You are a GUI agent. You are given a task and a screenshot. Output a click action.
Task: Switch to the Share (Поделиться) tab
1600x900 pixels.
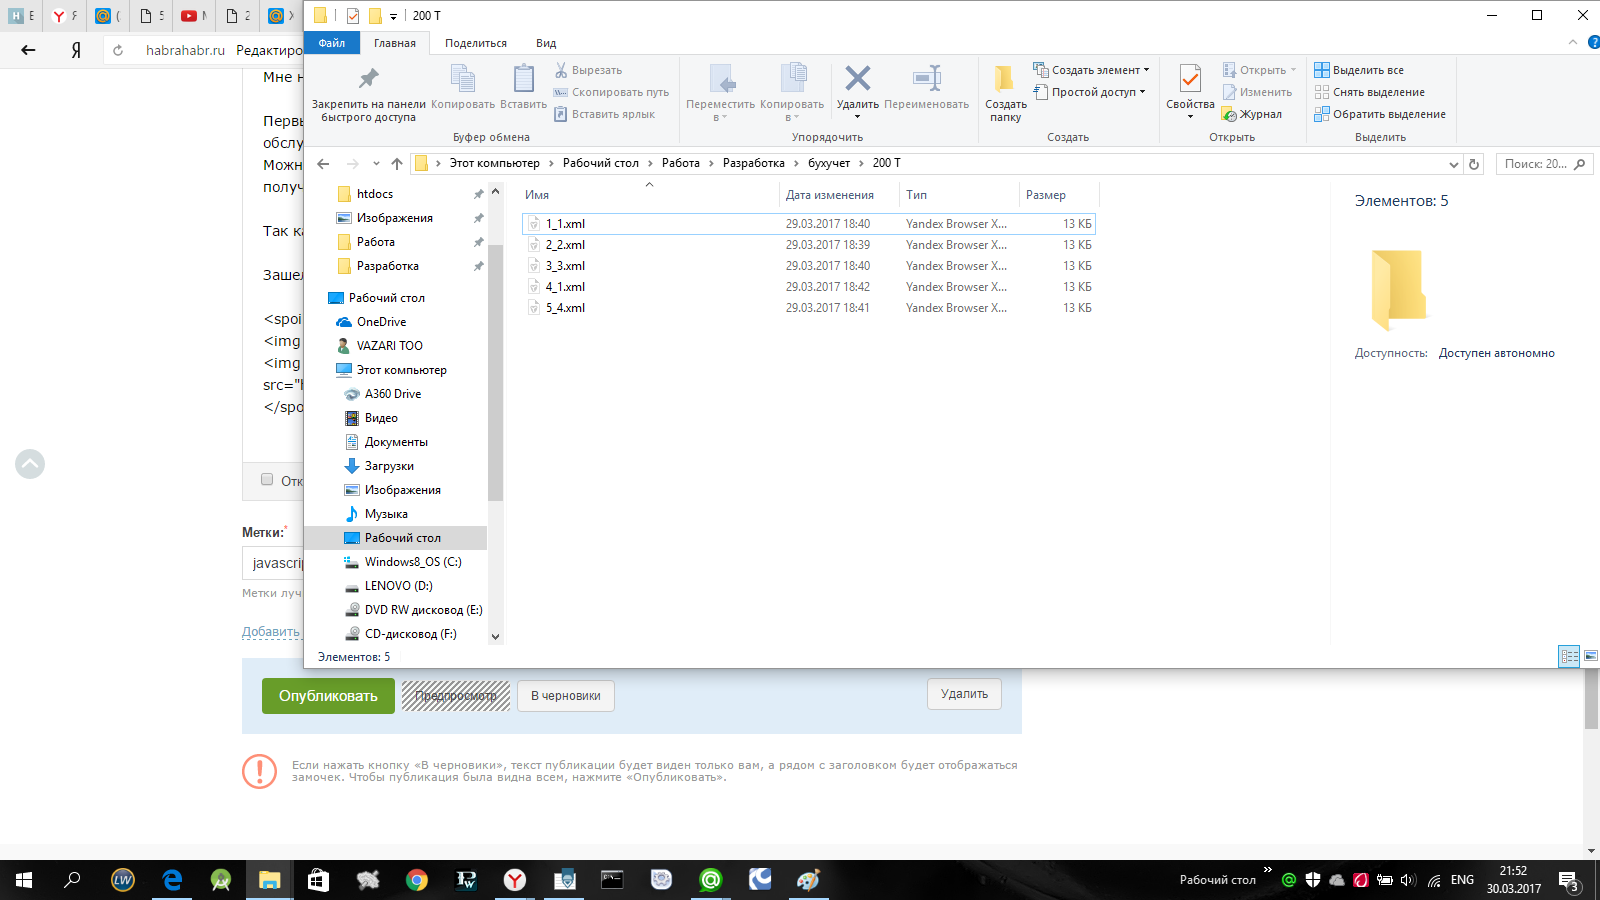coord(476,43)
